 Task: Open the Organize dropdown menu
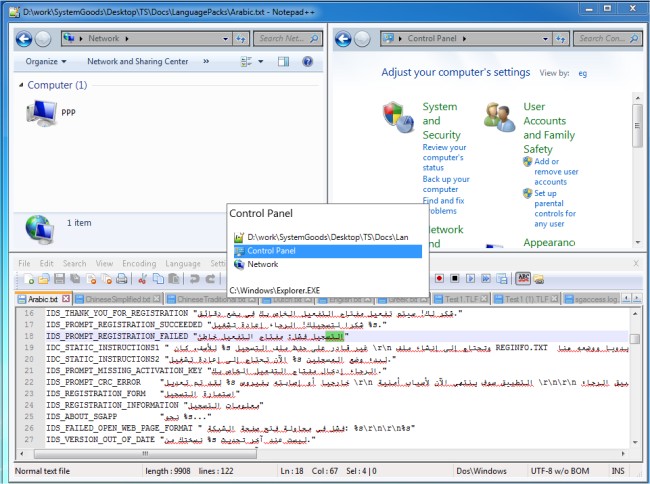(x=46, y=62)
